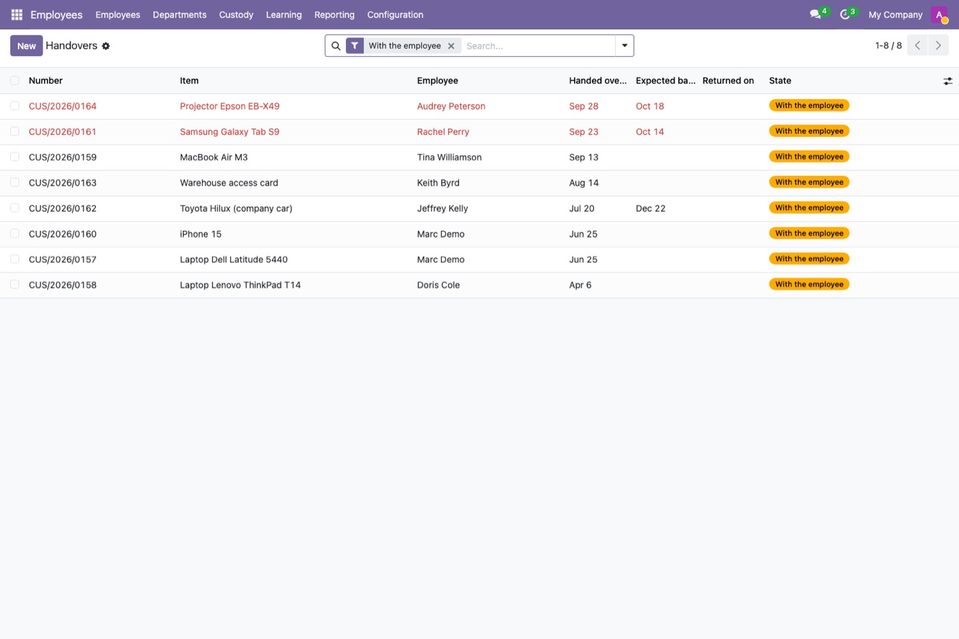Click the My Company switcher
The width and height of the screenshot is (959, 639).
(895, 15)
